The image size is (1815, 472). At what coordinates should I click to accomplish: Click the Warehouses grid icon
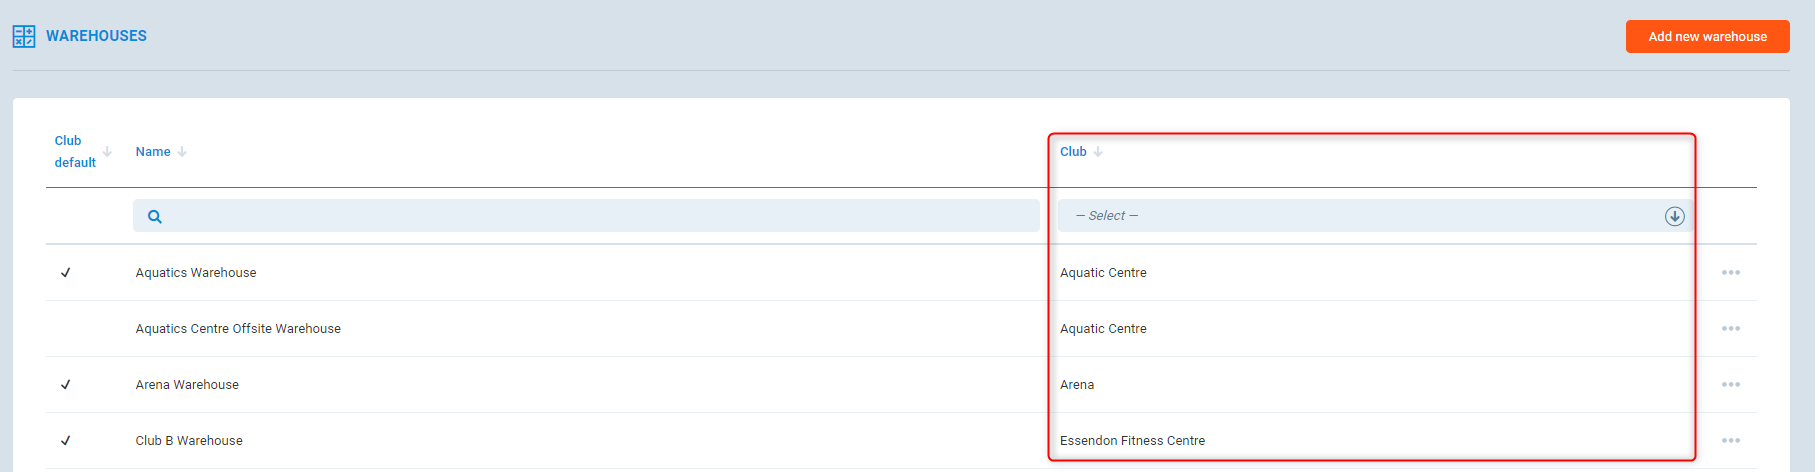click(24, 37)
